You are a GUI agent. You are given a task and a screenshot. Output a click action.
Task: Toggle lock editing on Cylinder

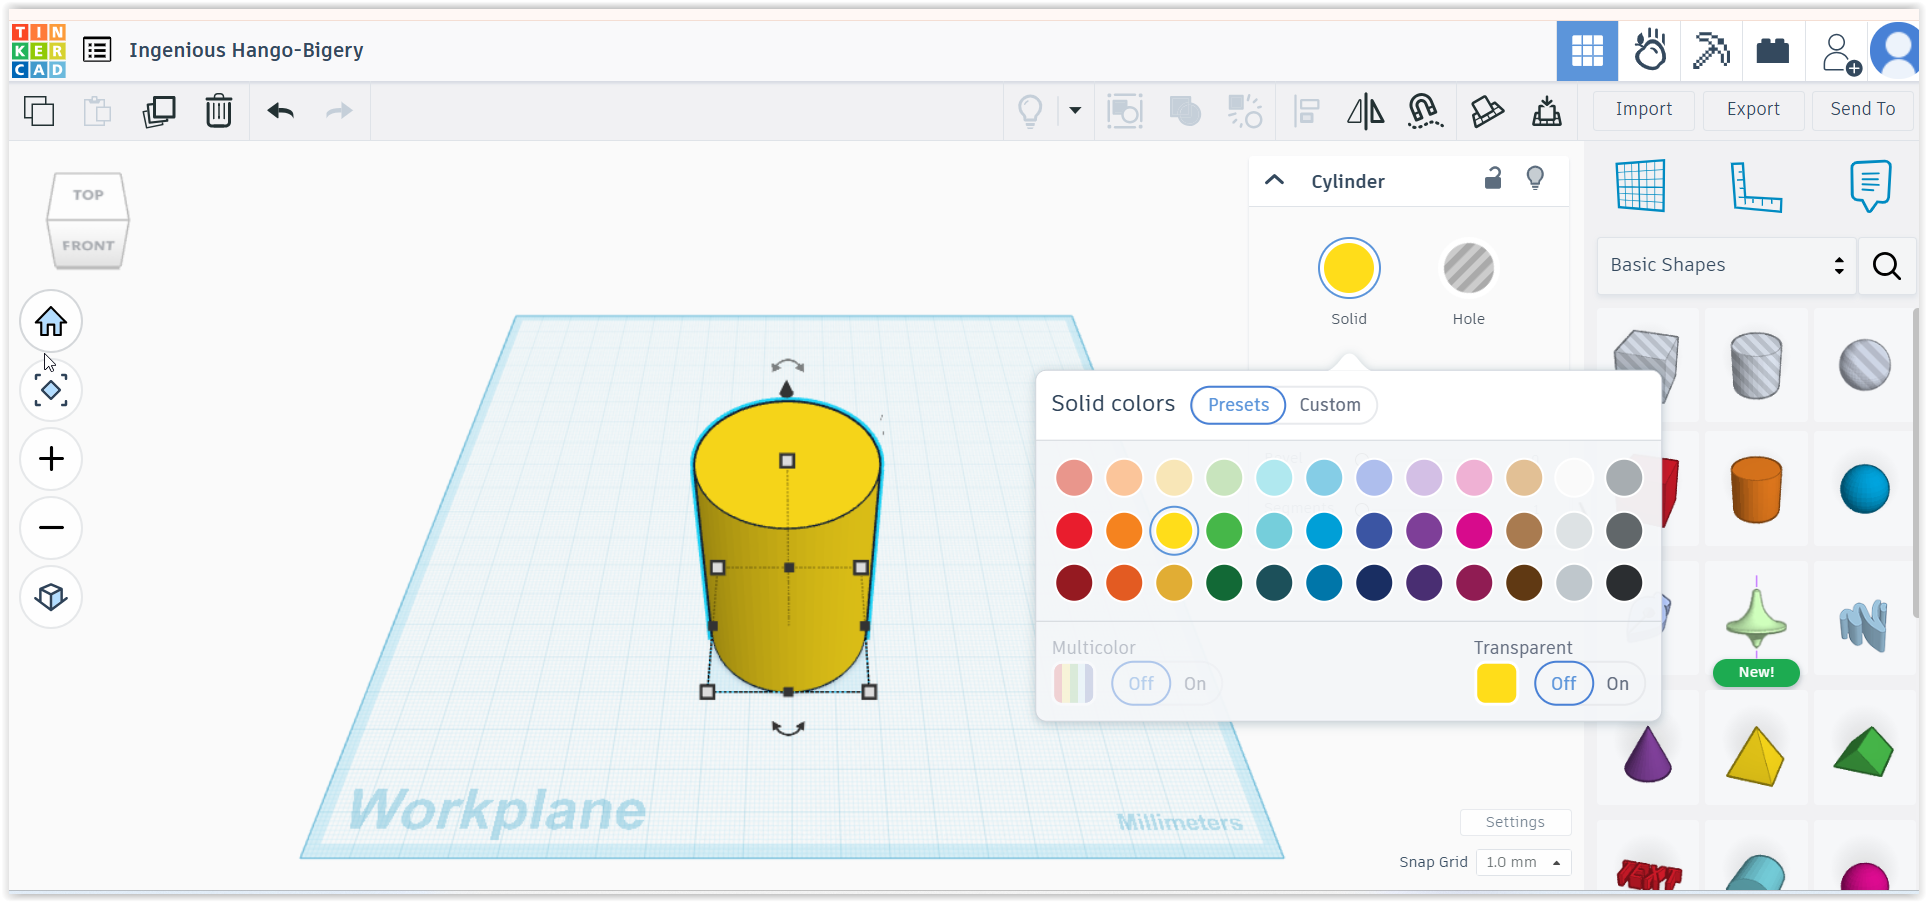tap(1492, 179)
